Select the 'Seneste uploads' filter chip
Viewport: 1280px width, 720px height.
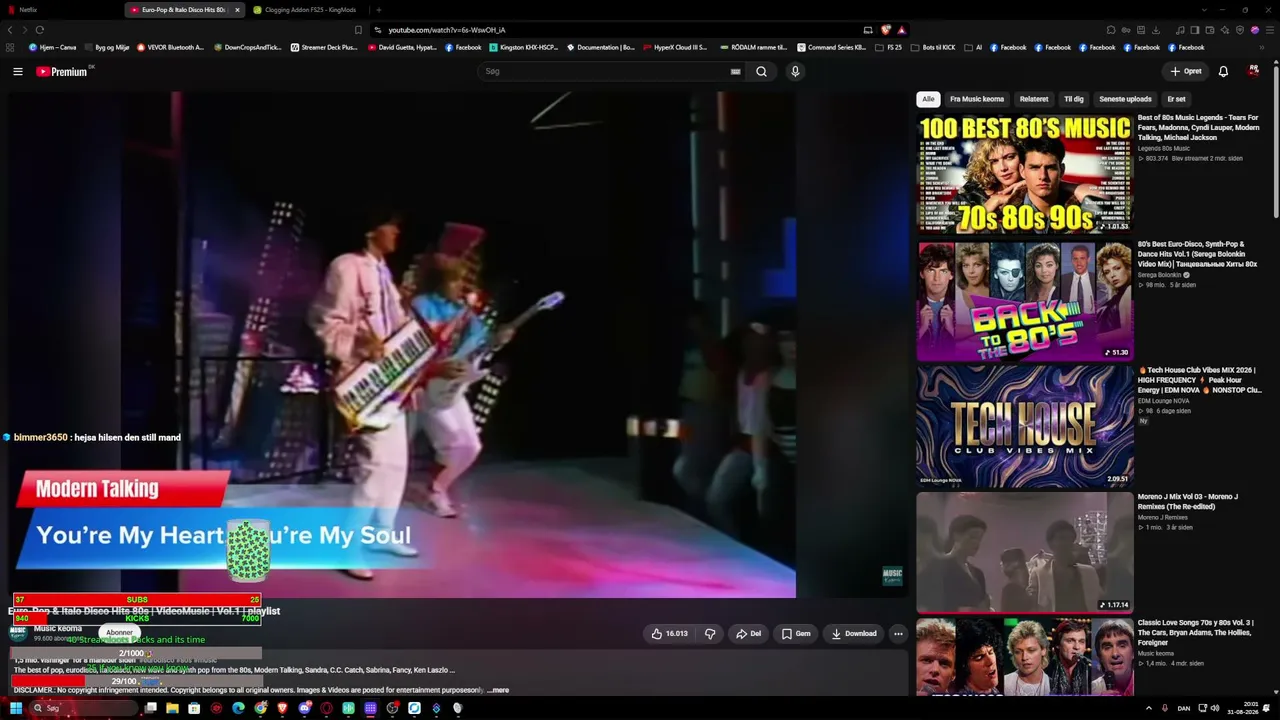tap(1125, 99)
